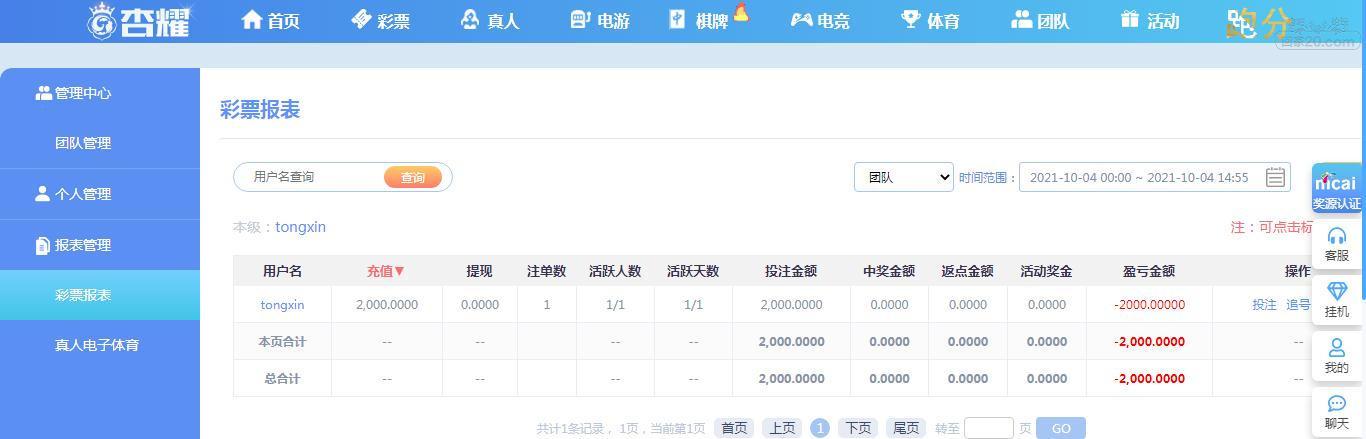Click the document icon beside 报表管理

click(42, 245)
